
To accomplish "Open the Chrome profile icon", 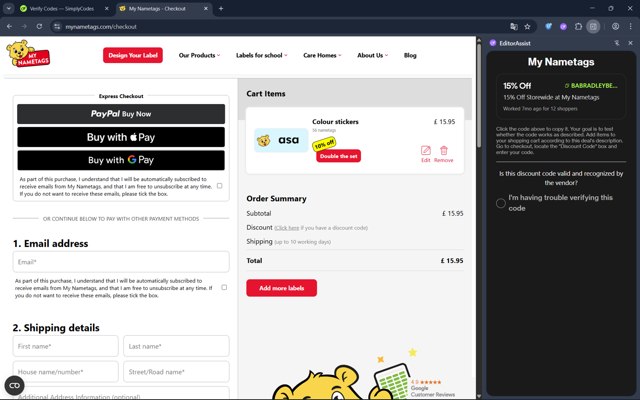I will 616,27.
